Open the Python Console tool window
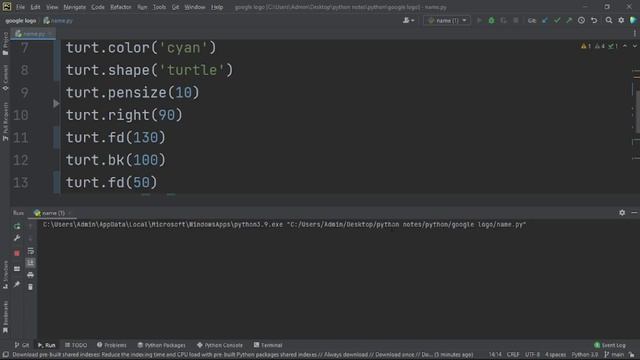 coord(220,345)
